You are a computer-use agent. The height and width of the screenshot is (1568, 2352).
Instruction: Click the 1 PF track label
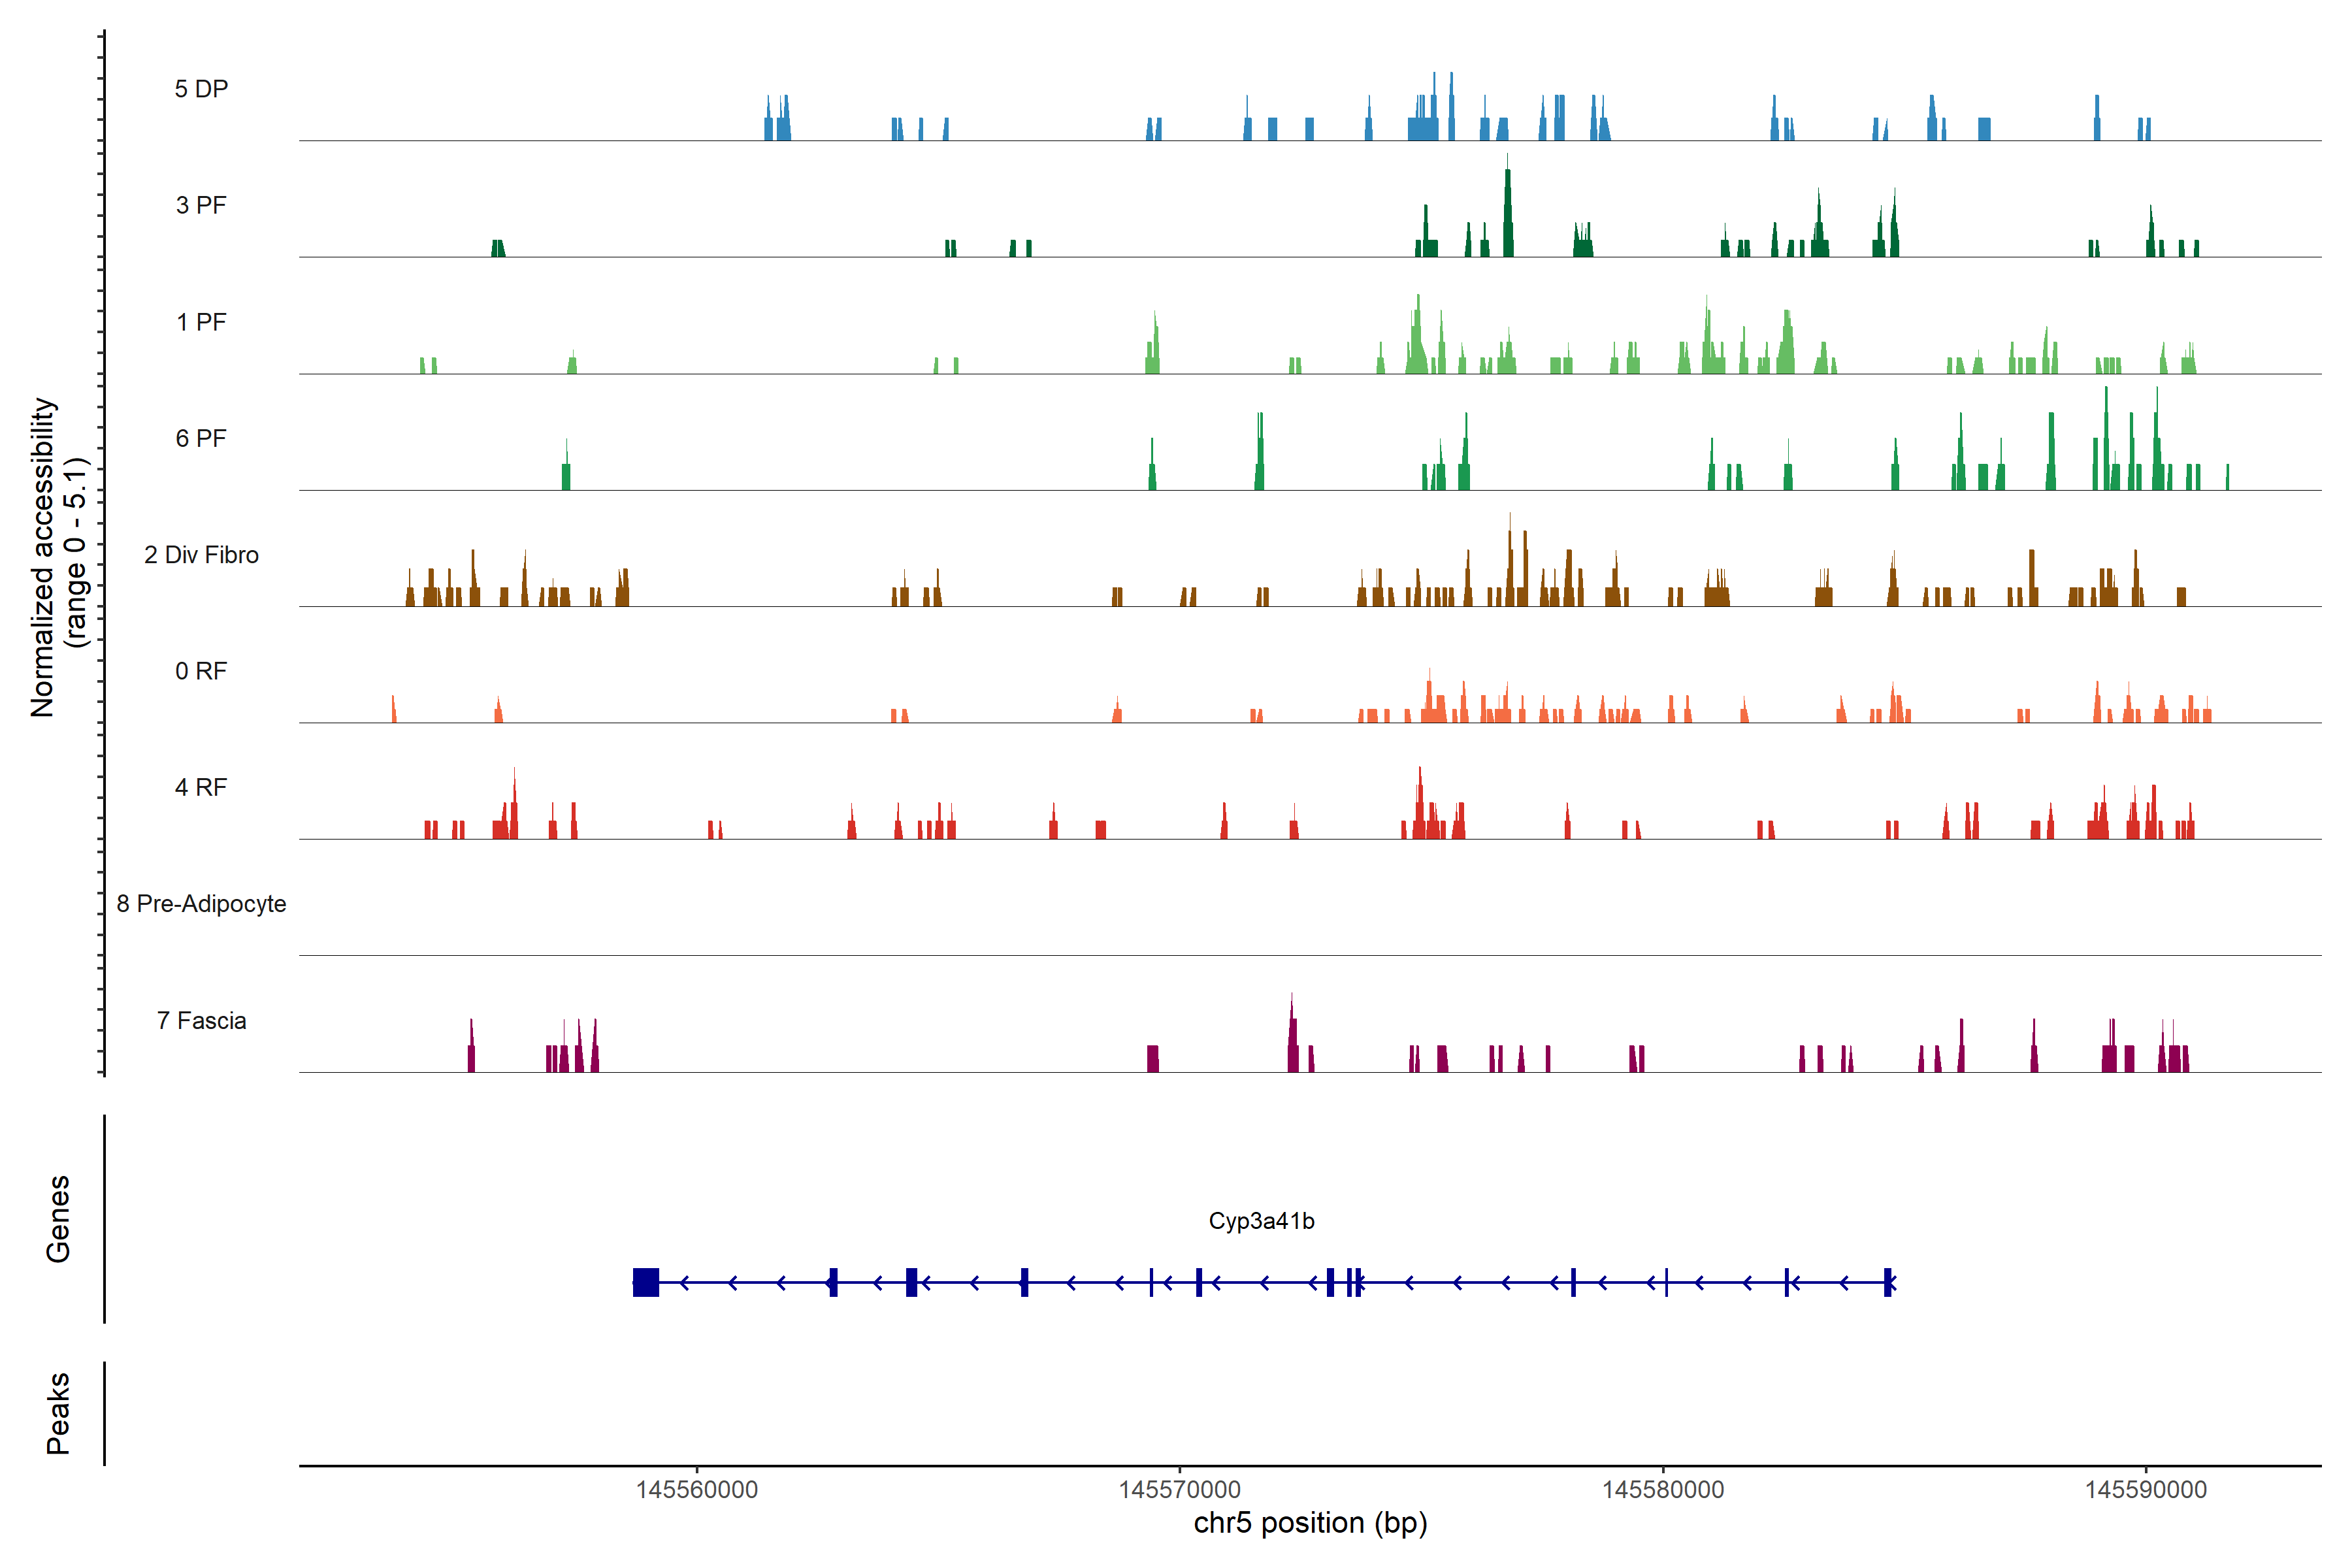coord(201,322)
